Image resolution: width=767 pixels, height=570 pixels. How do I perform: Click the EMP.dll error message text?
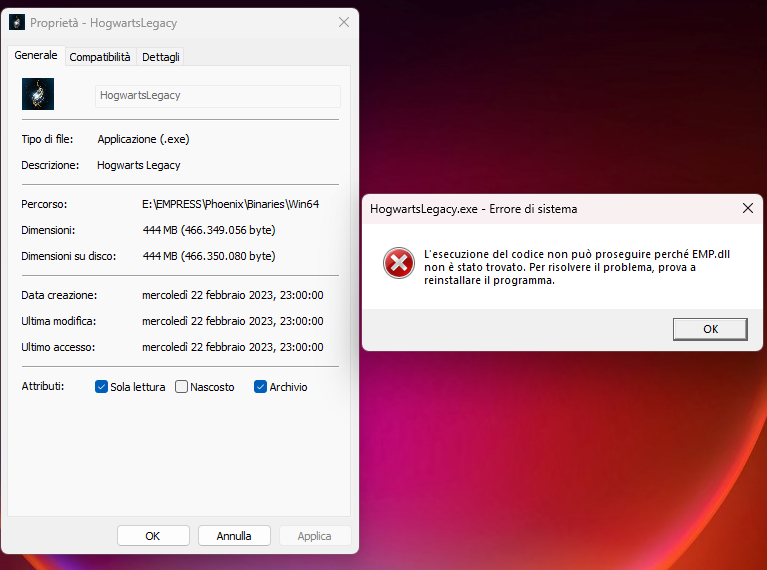click(x=577, y=267)
